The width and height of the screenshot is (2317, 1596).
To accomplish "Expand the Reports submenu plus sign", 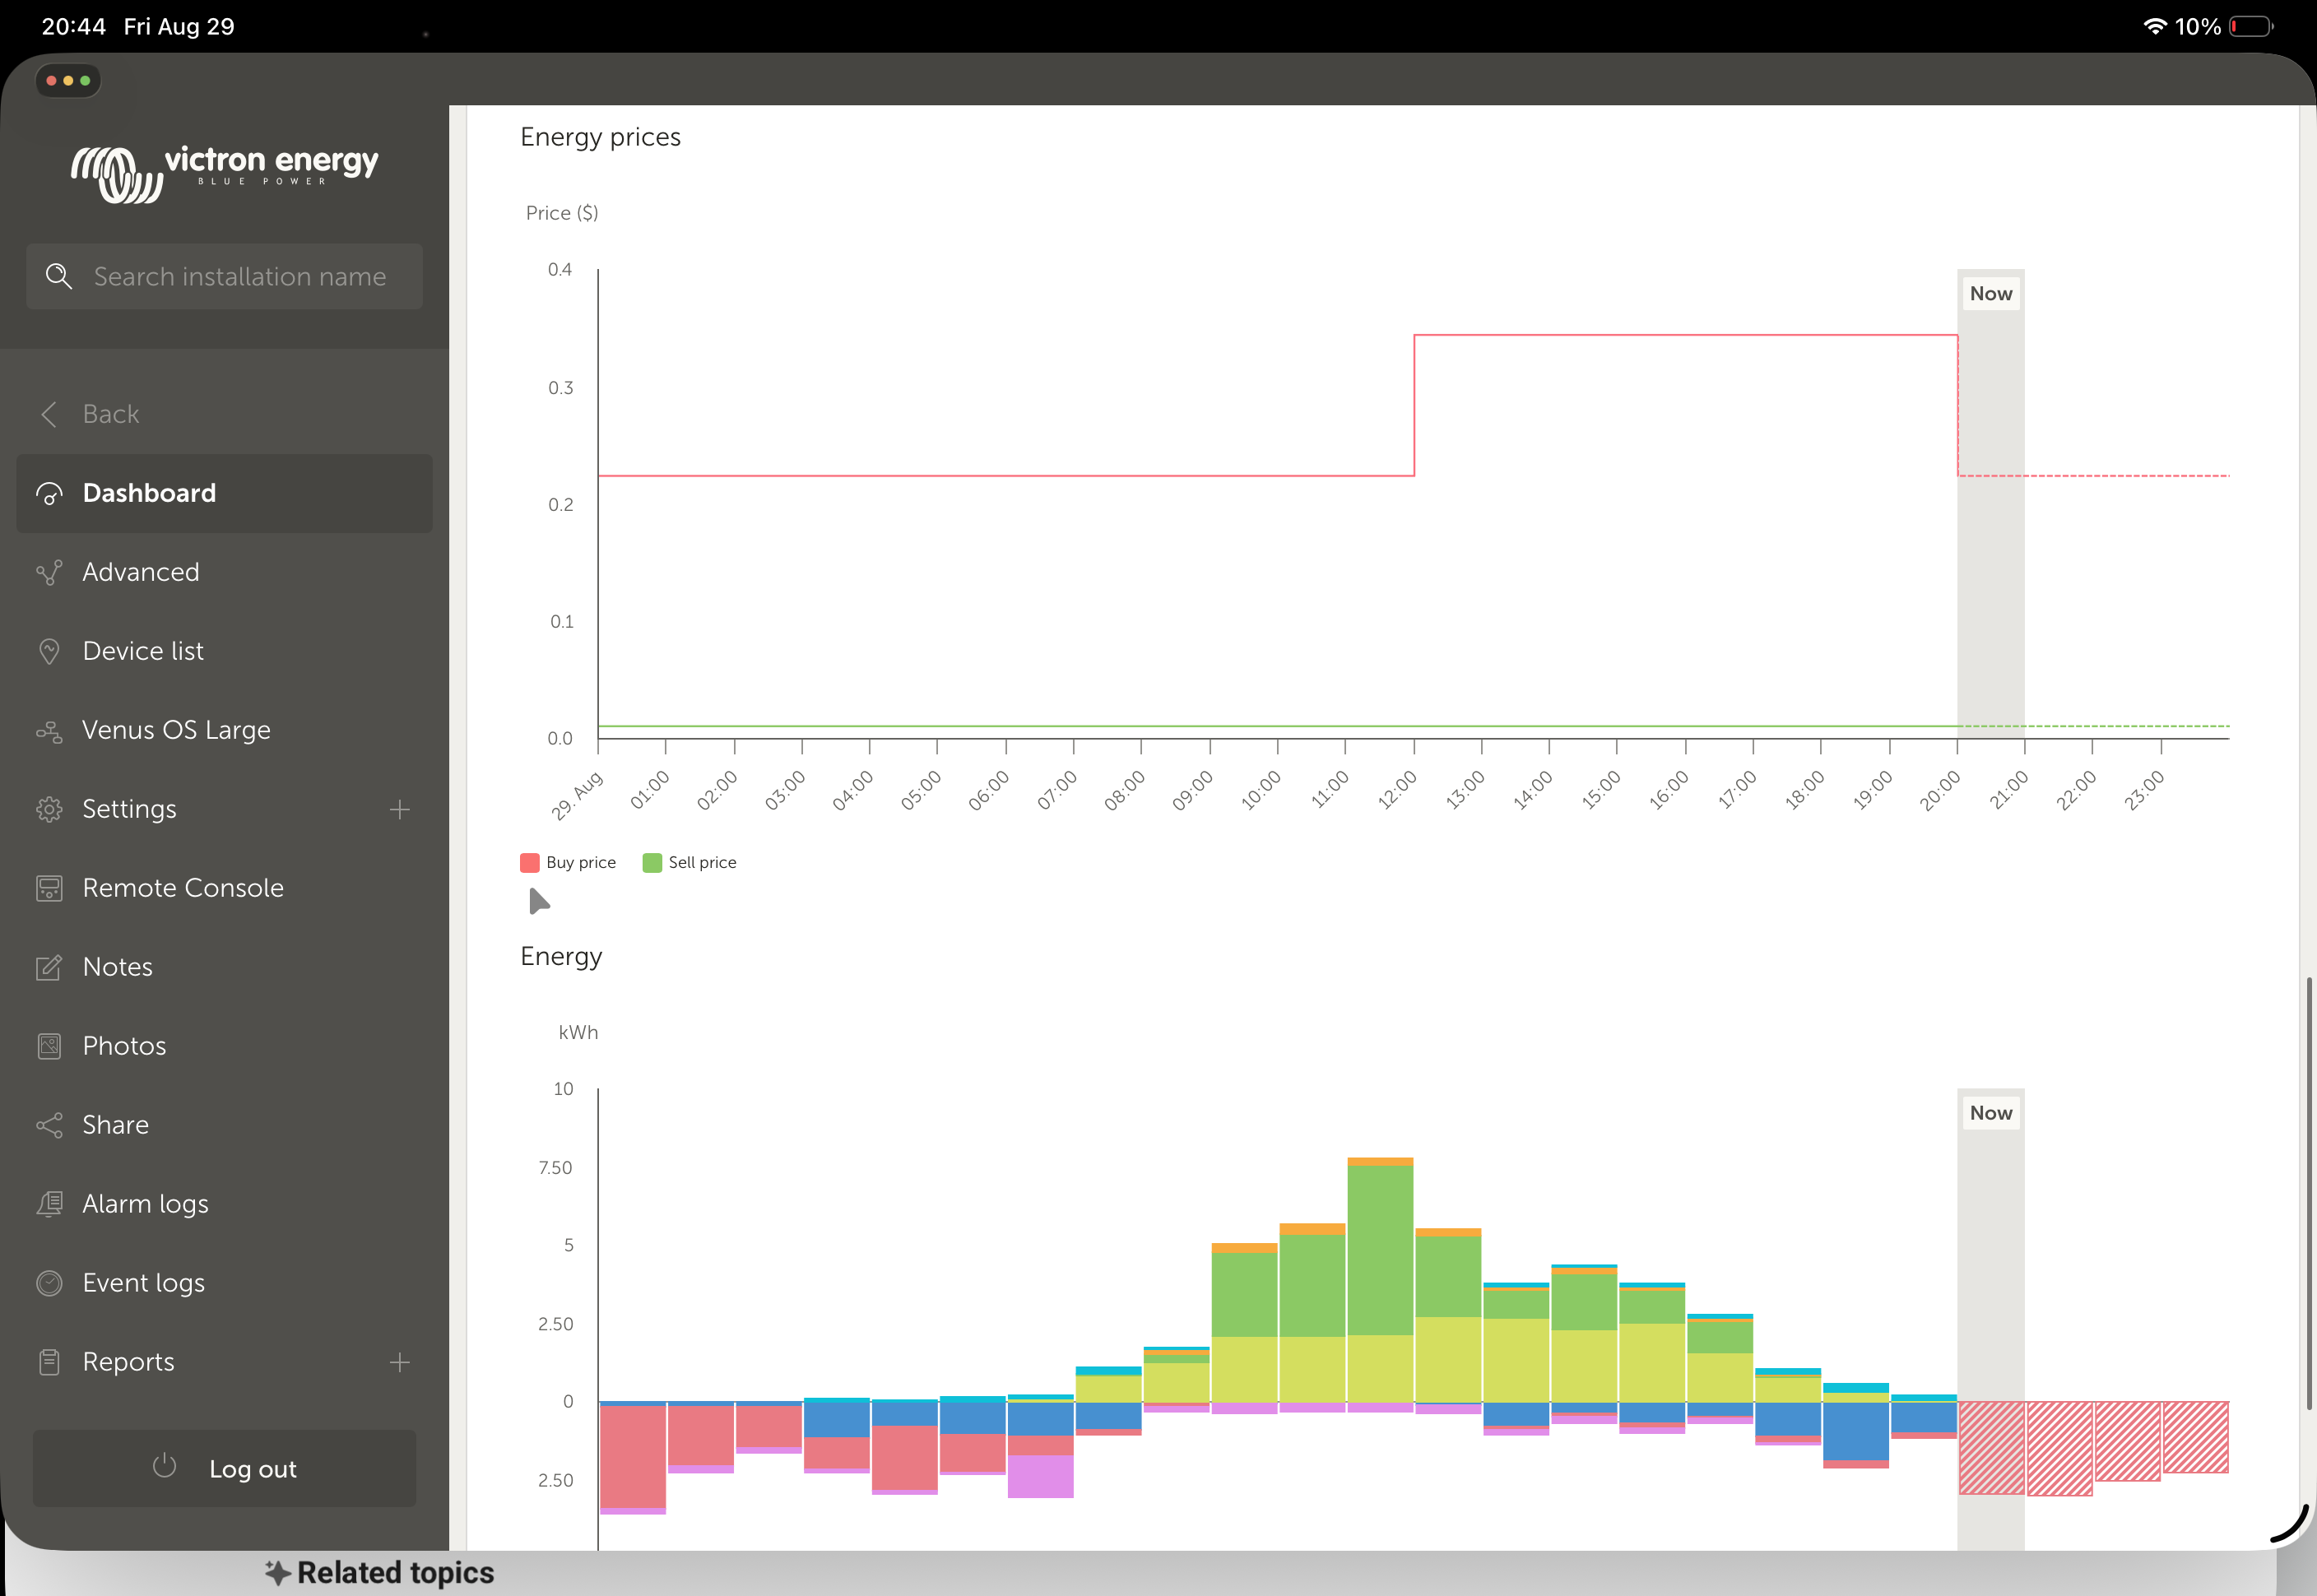I will tap(400, 1362).
